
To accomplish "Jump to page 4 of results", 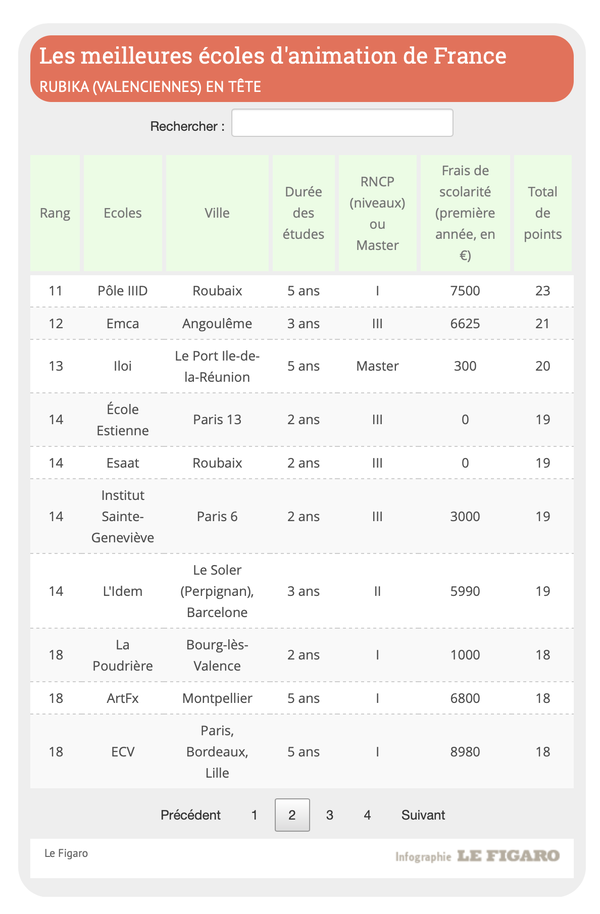I will [x=367, y=815].
